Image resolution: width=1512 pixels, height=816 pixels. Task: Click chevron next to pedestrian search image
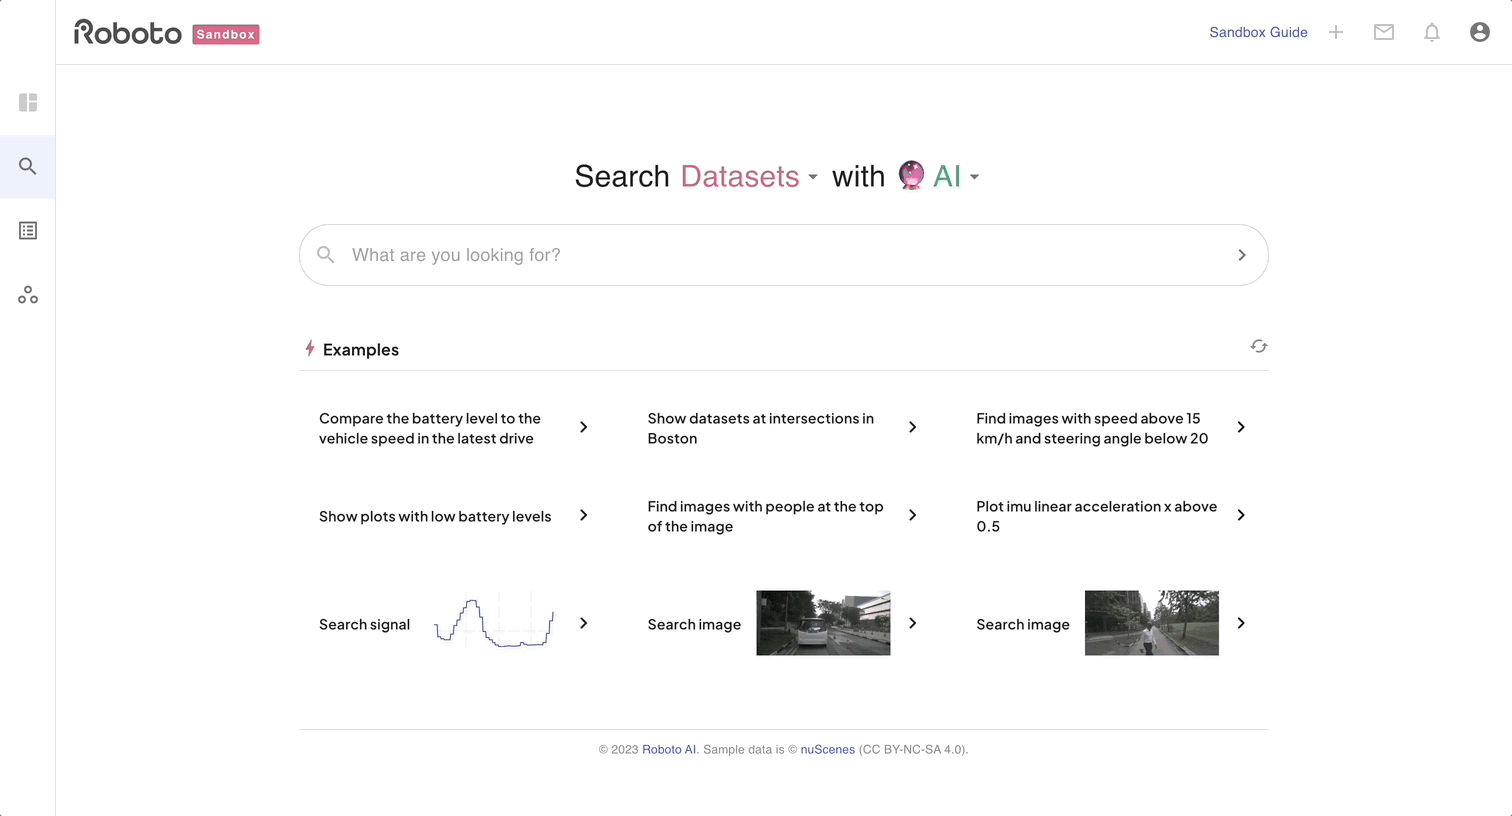click(x=1241, y=623)
